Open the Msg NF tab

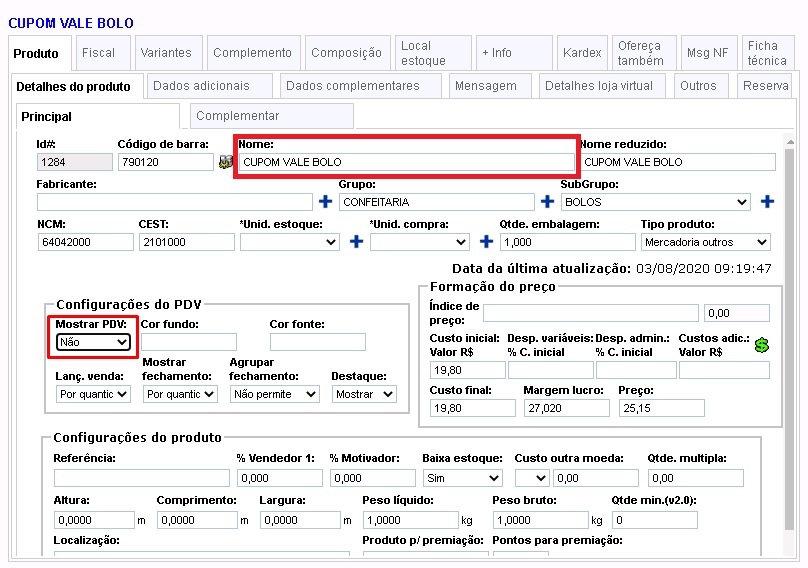(x=708, y=53)
